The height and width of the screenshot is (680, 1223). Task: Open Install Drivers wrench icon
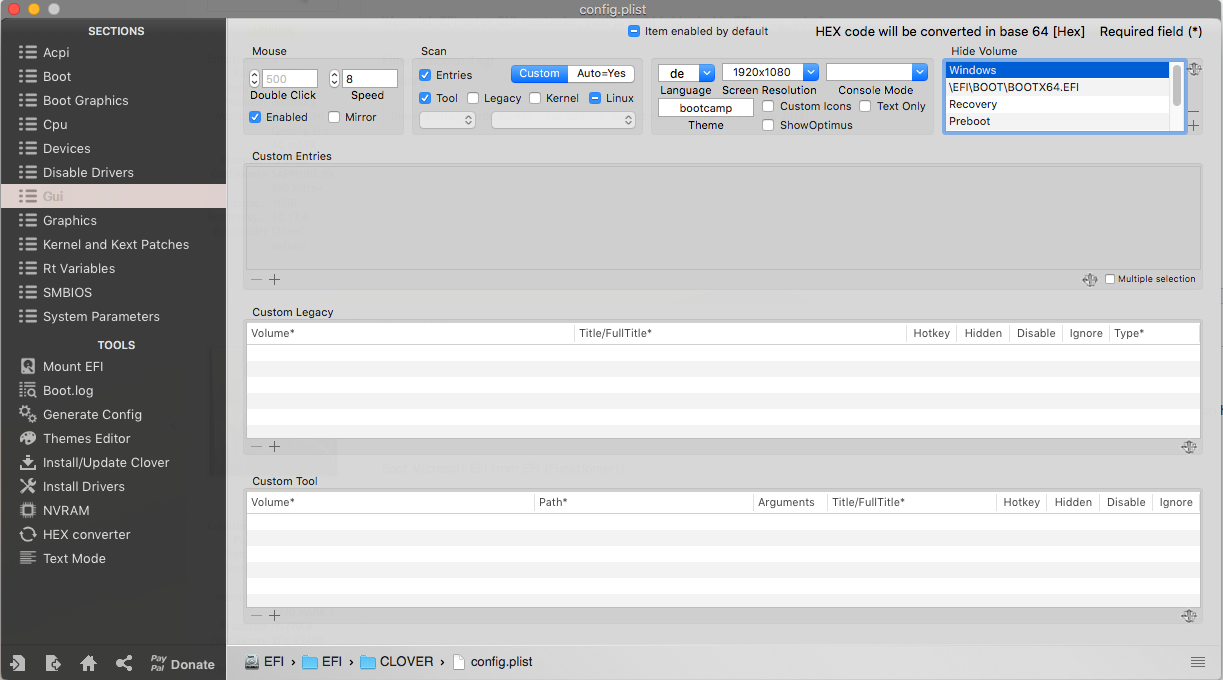(28, 486)
